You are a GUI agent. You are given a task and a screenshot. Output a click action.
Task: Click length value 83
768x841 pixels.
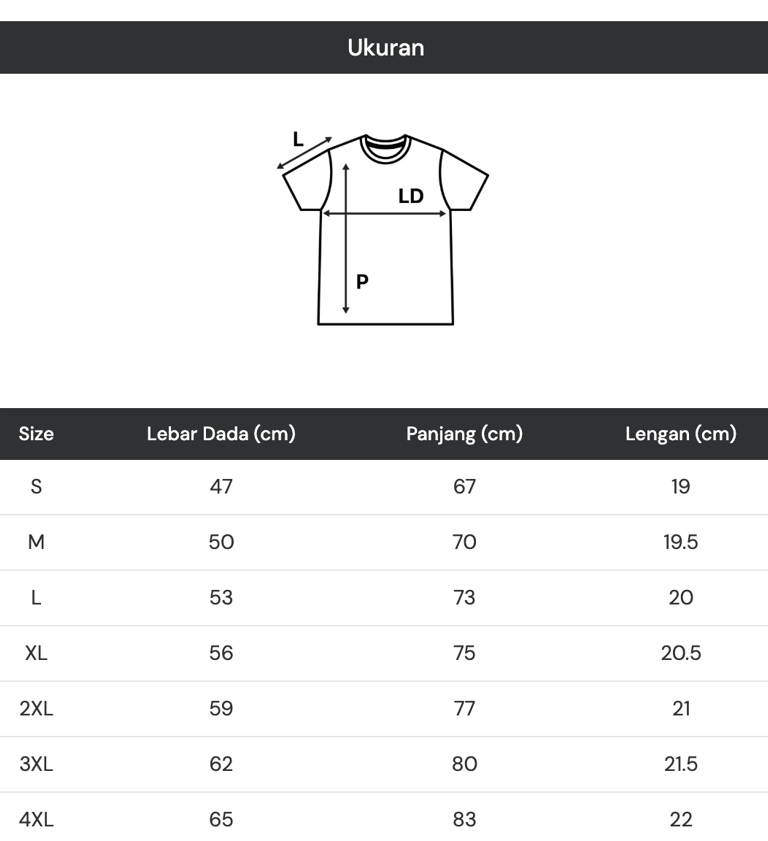464,819
